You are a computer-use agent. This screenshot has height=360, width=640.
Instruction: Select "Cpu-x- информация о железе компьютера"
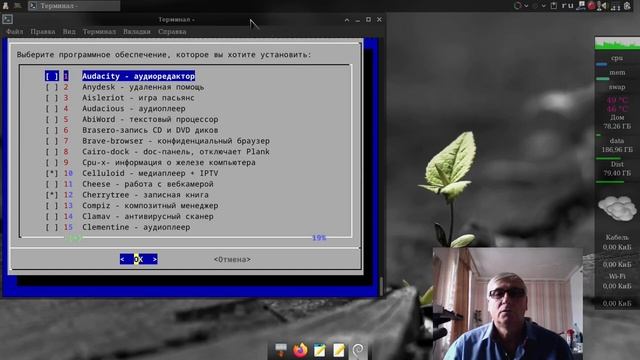[169, 162]
